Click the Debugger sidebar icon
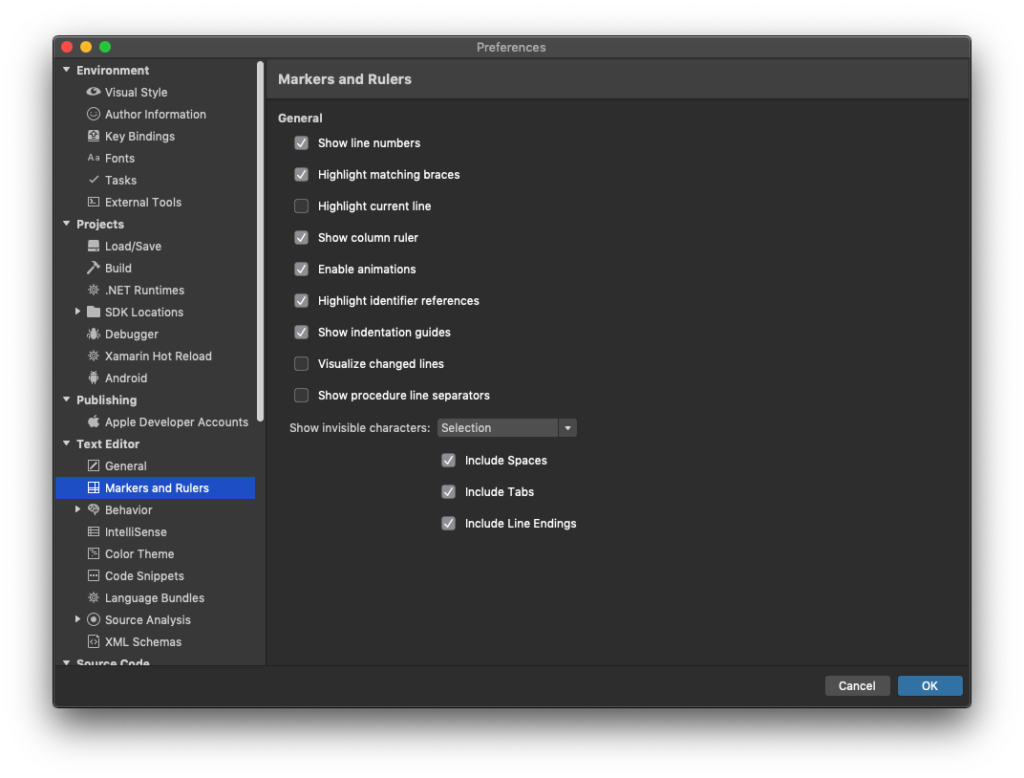 click(92, 334)
